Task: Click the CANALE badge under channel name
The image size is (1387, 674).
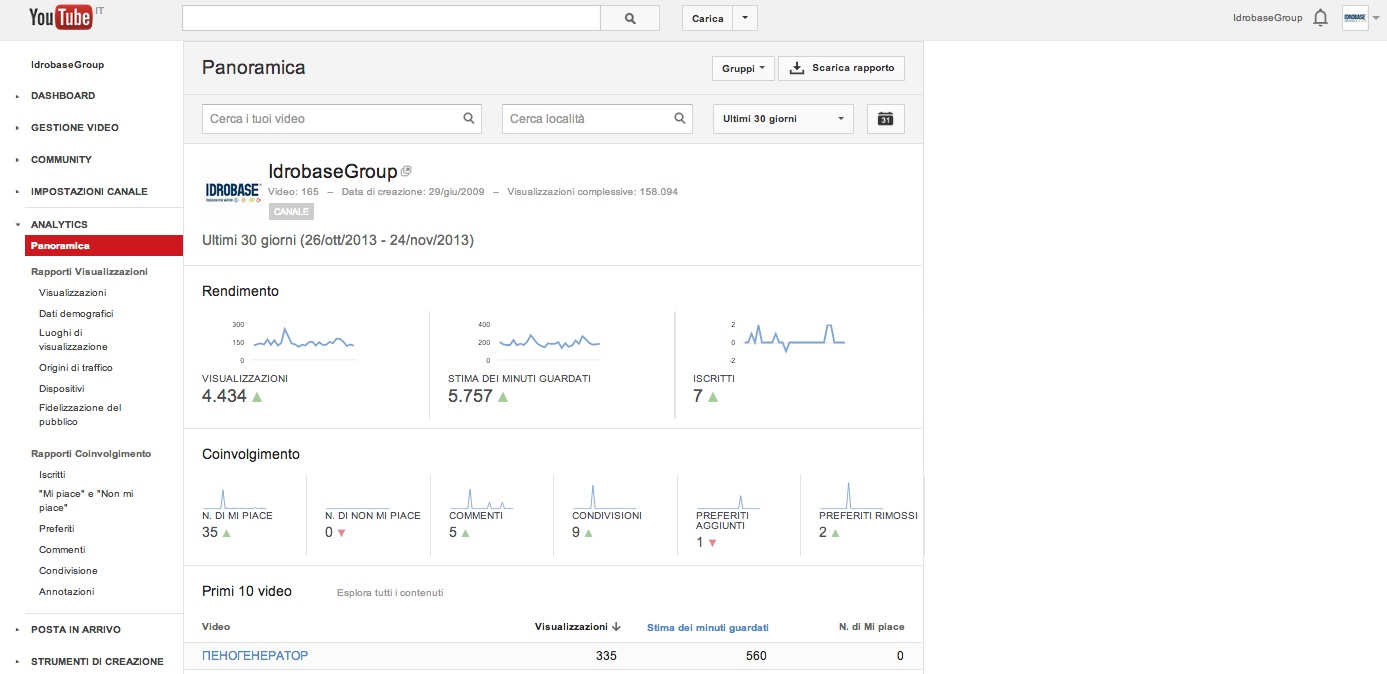Action: click(x=291, y=211)
